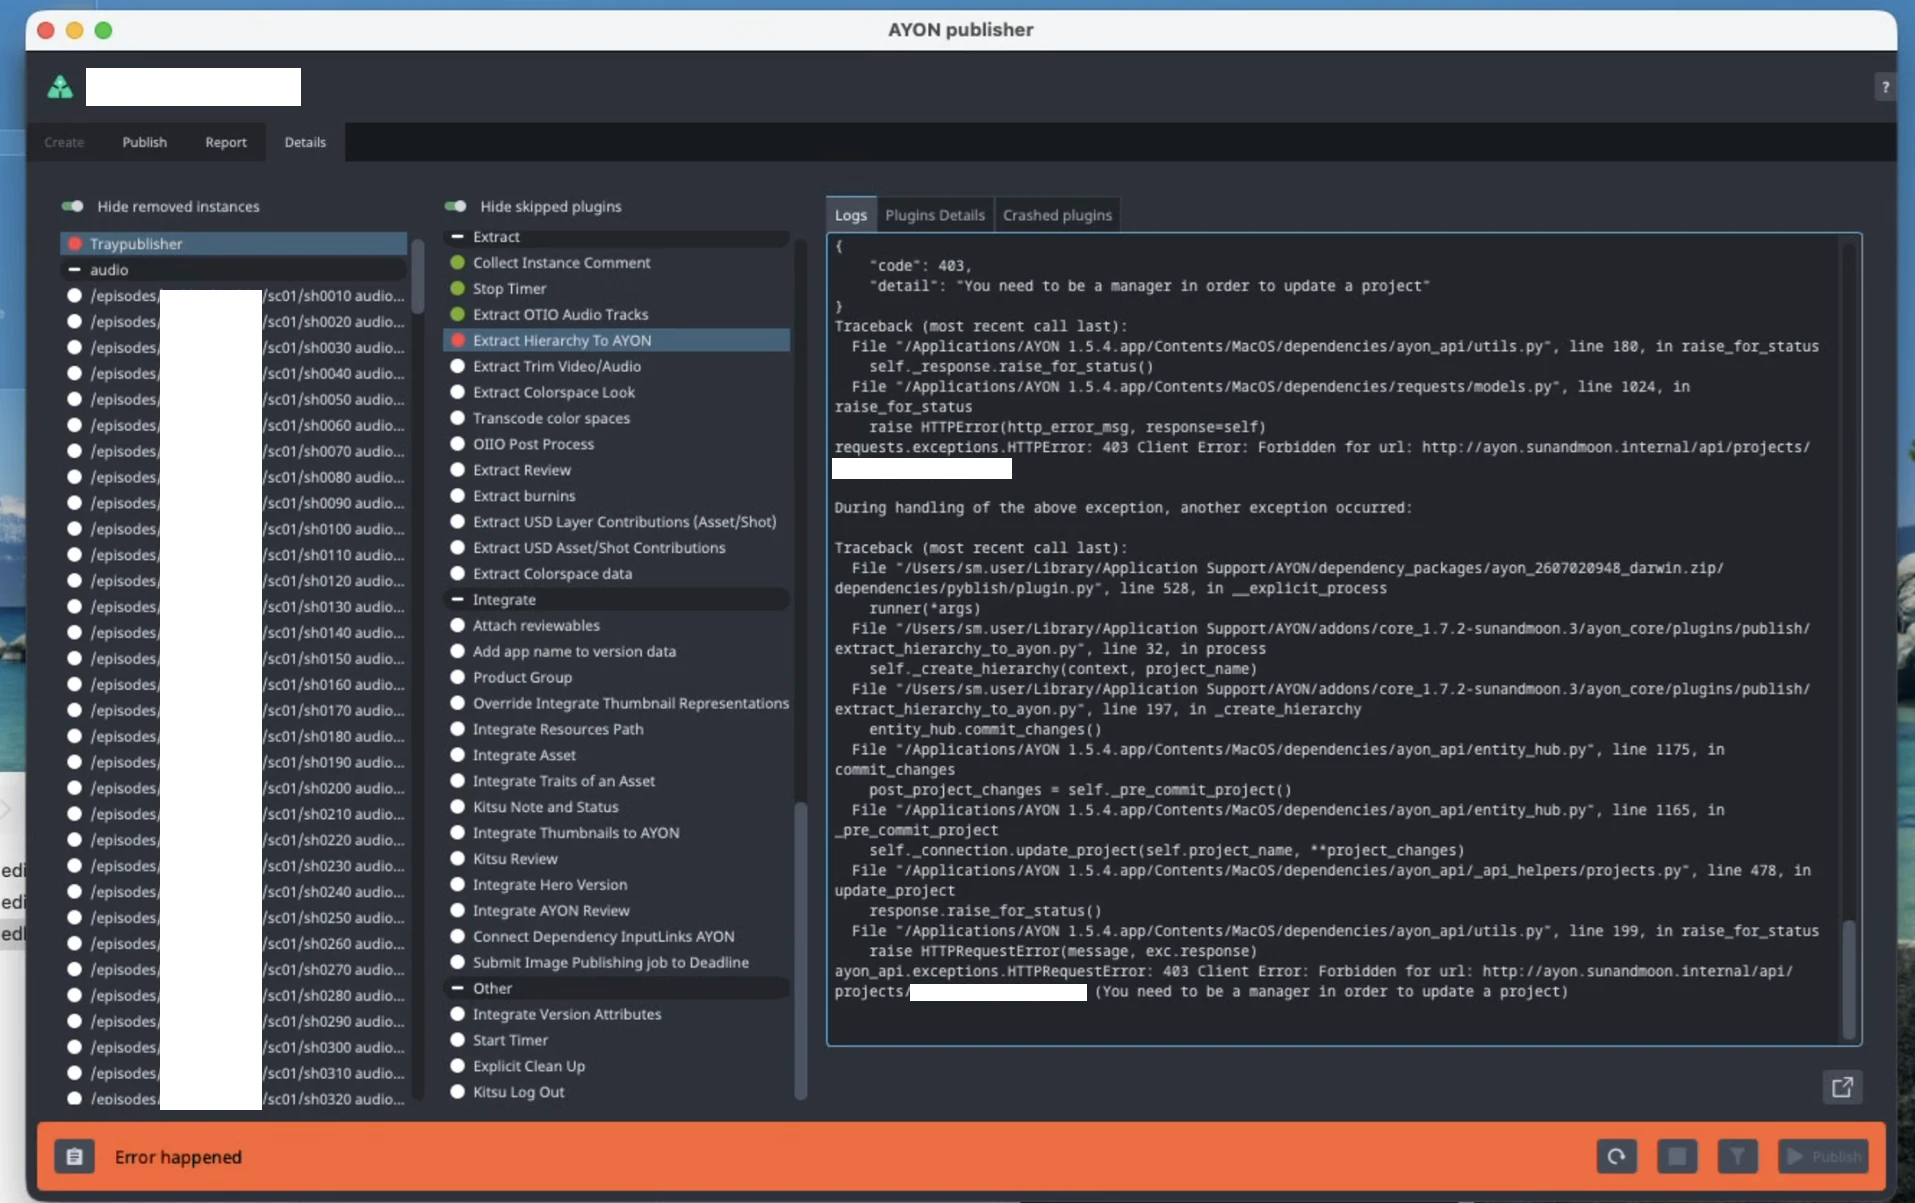Click the instance list vertical scrollbar
1915x1203 pixels.
tap(418, 277)
